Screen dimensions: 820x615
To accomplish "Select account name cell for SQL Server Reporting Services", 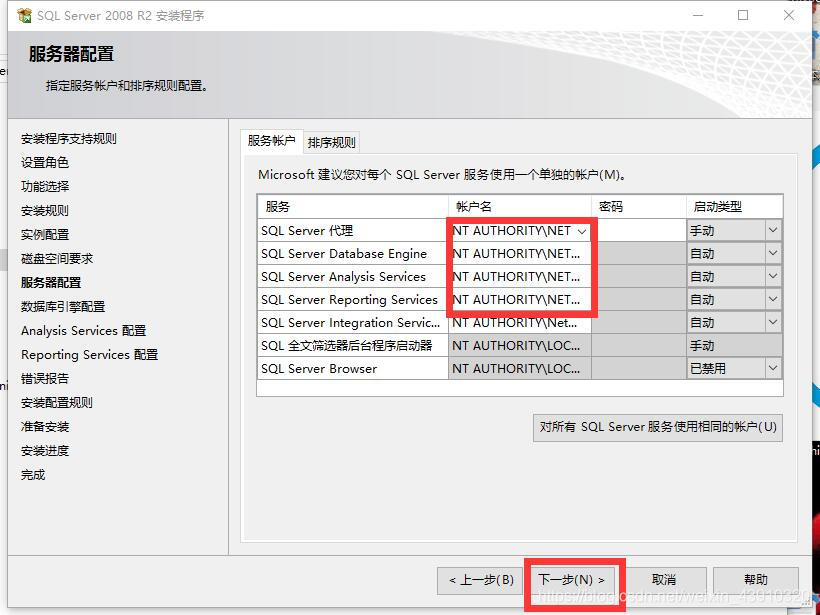I will (x=520, y=300).
